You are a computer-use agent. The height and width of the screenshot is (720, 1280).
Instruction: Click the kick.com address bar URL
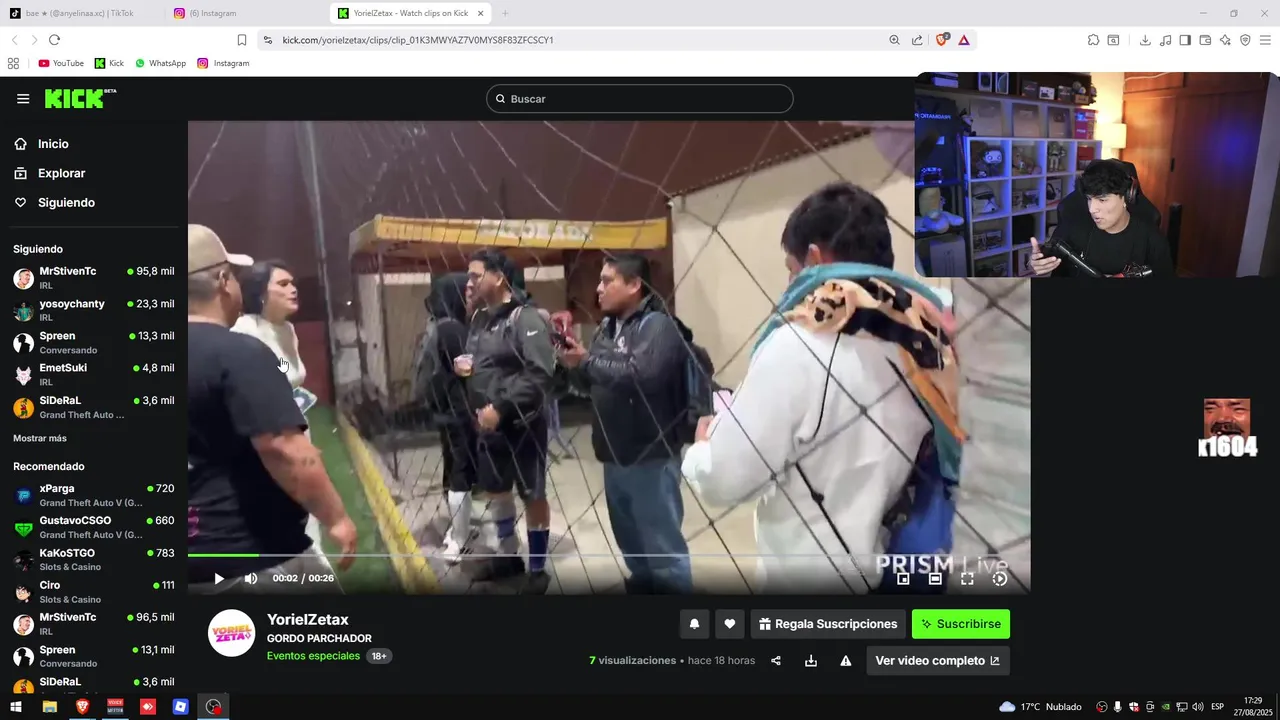pos(418,40)
